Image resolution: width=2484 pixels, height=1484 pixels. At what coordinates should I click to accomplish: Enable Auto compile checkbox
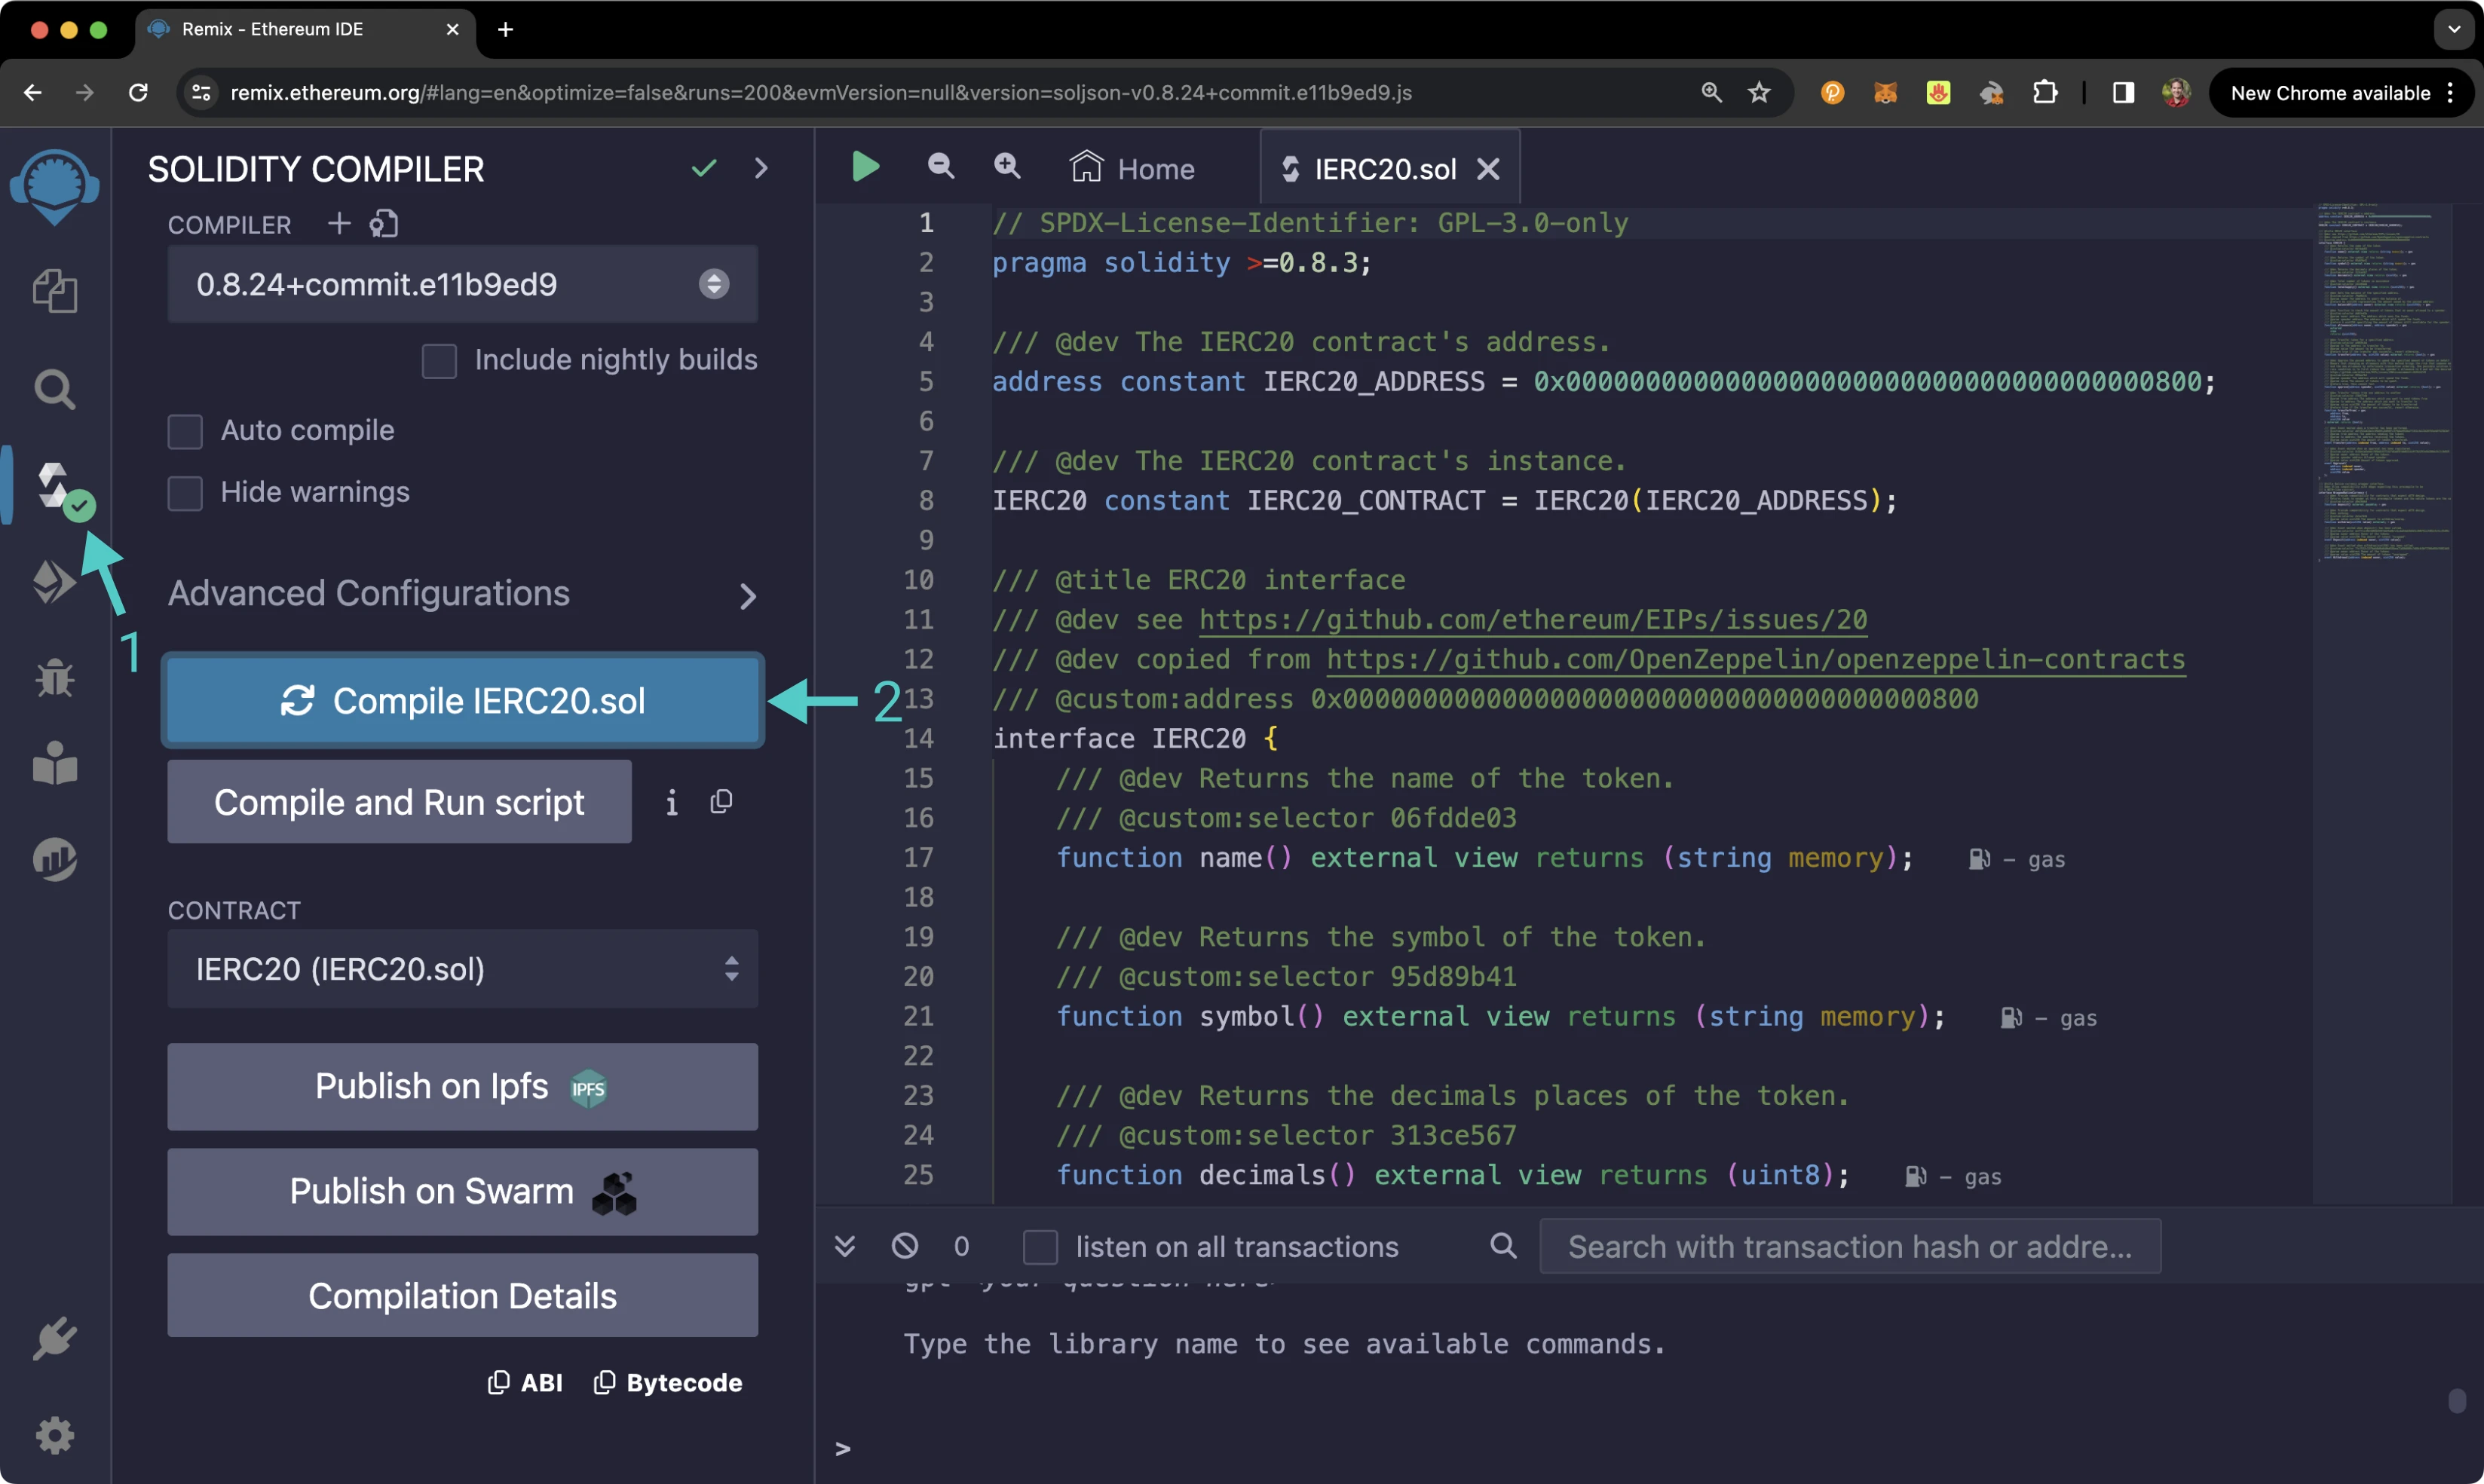(x=185, y=431)
